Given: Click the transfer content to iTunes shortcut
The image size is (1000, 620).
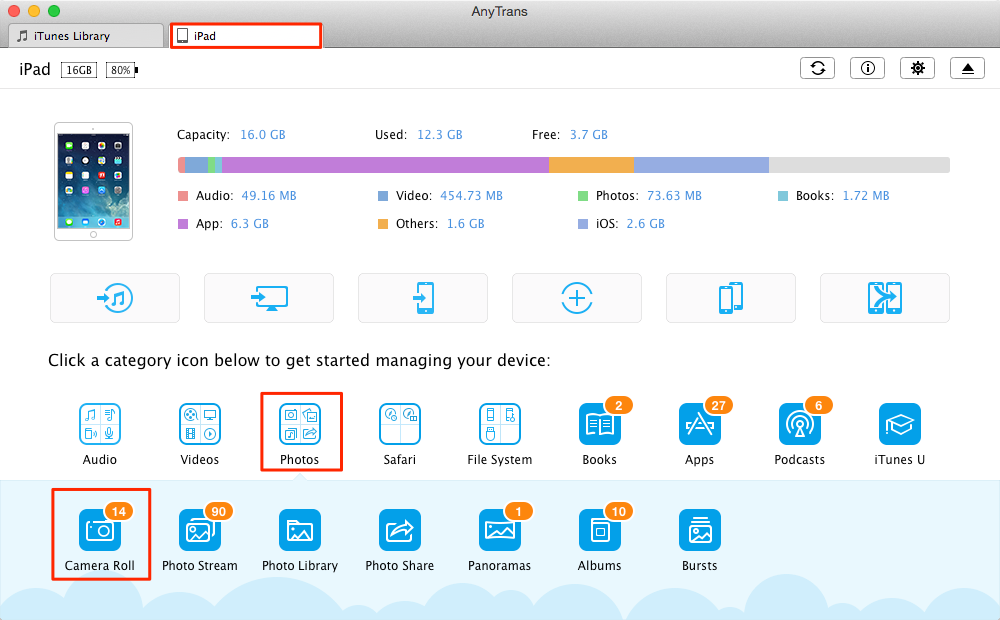Looking at the screenshot, I should pyautogui.click(x=115, y=298).
